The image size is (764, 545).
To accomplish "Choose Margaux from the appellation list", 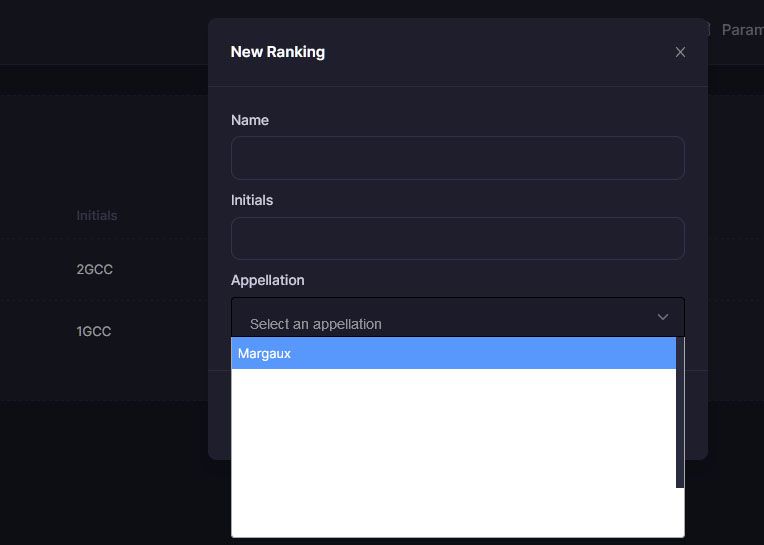I will [x=454, y=353].
